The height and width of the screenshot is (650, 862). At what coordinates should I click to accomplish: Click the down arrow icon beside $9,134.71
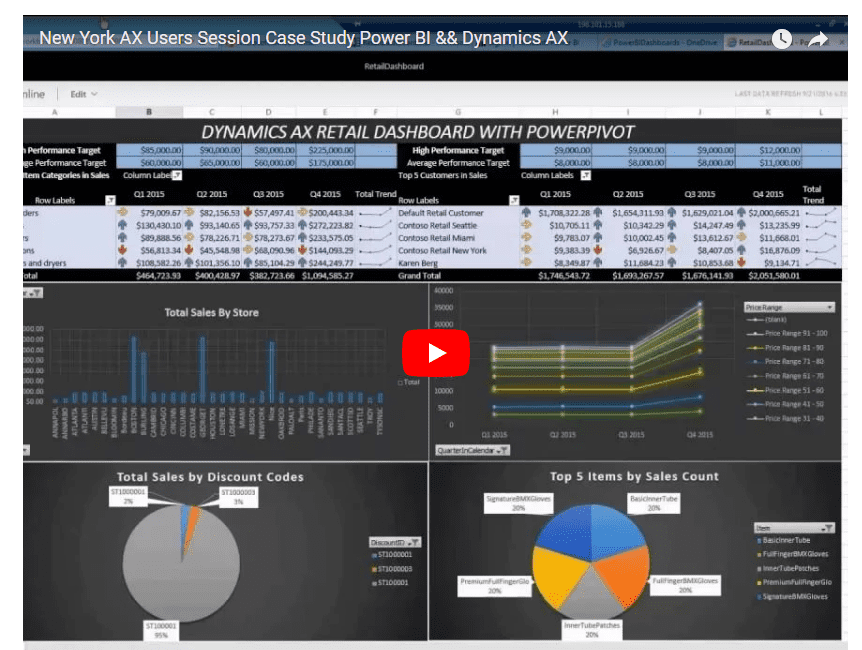click(x=742, y=262)
